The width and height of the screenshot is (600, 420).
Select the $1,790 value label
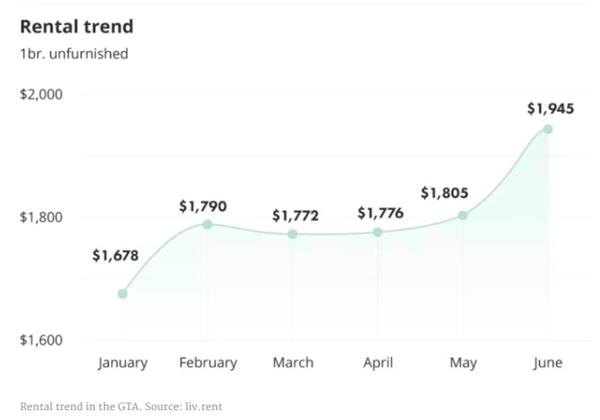[x=203, y=207]
